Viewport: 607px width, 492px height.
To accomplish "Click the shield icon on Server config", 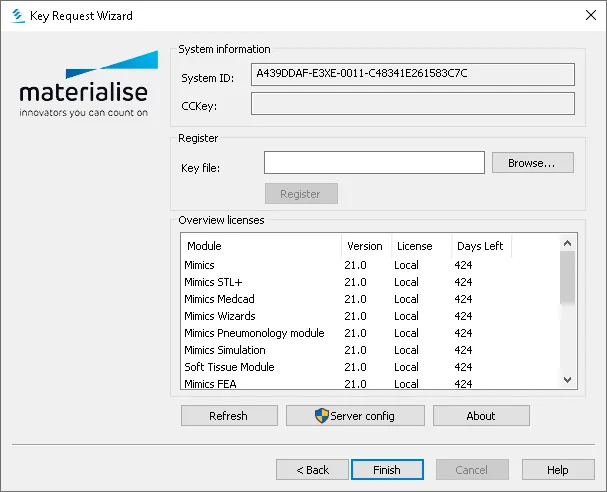I will (x=322, y=416).
